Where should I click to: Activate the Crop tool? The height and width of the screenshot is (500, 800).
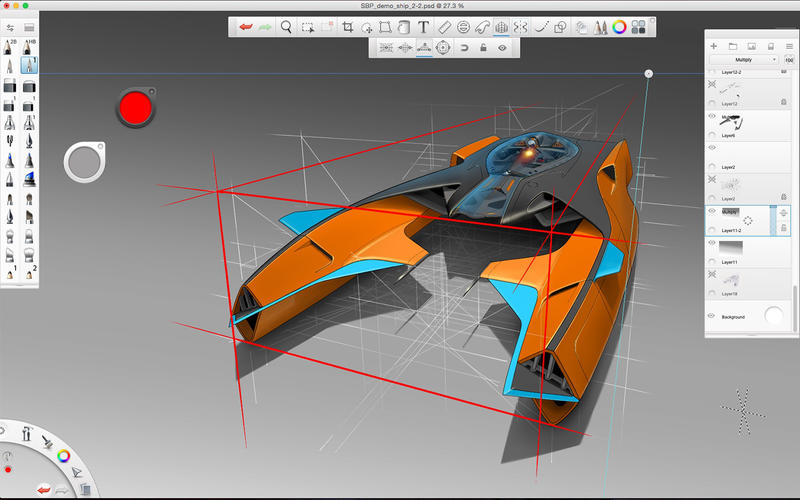[x=348, y=28]
